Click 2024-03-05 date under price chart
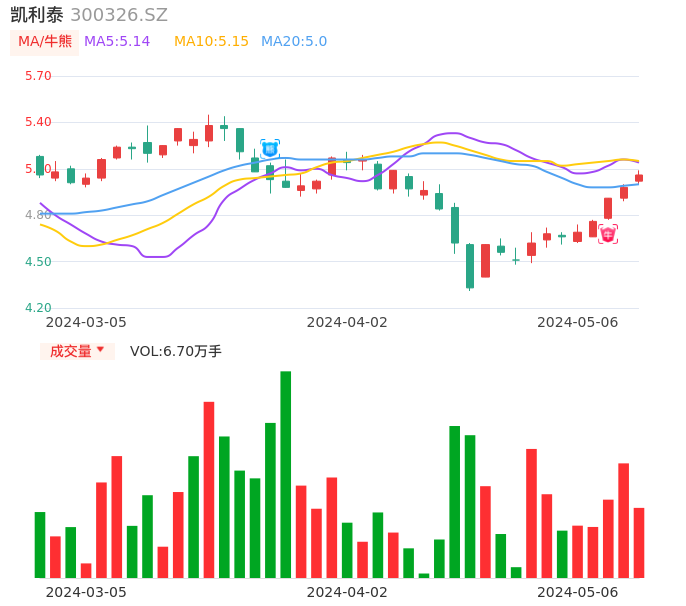The image size is (686, 606). [x=87, y=322]
